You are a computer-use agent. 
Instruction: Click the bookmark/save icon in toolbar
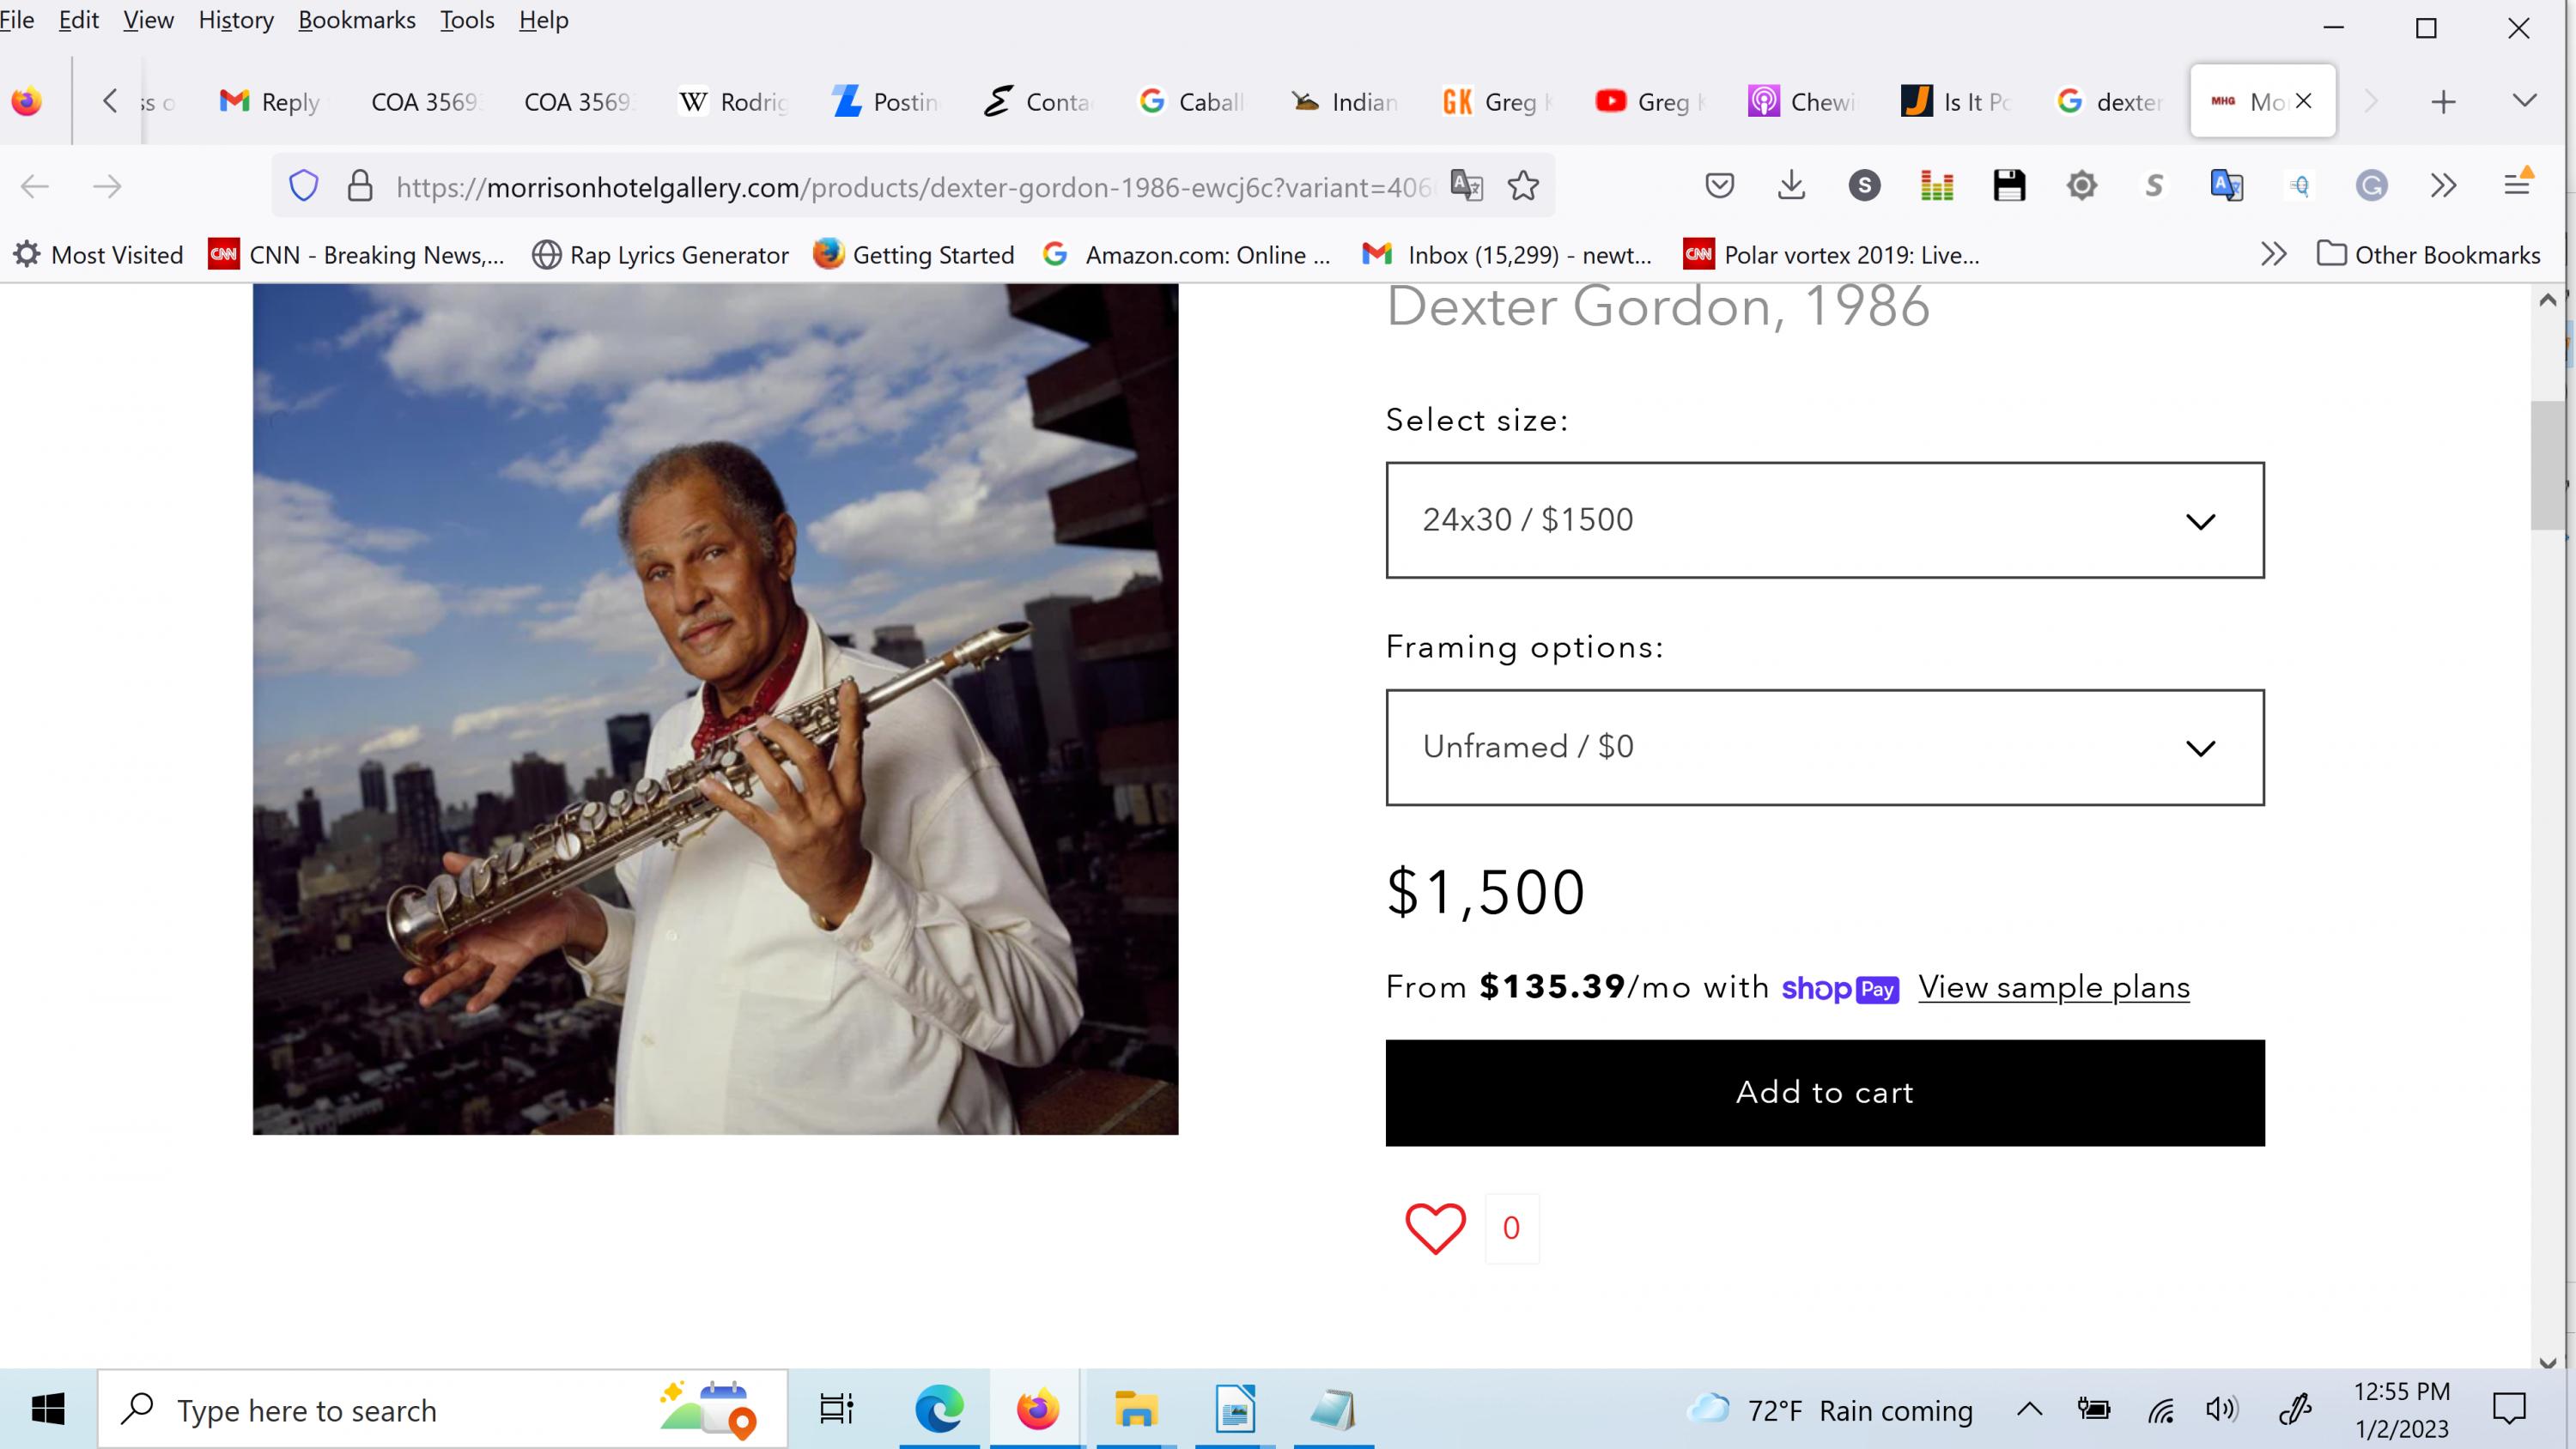[x=2008, y=184]
